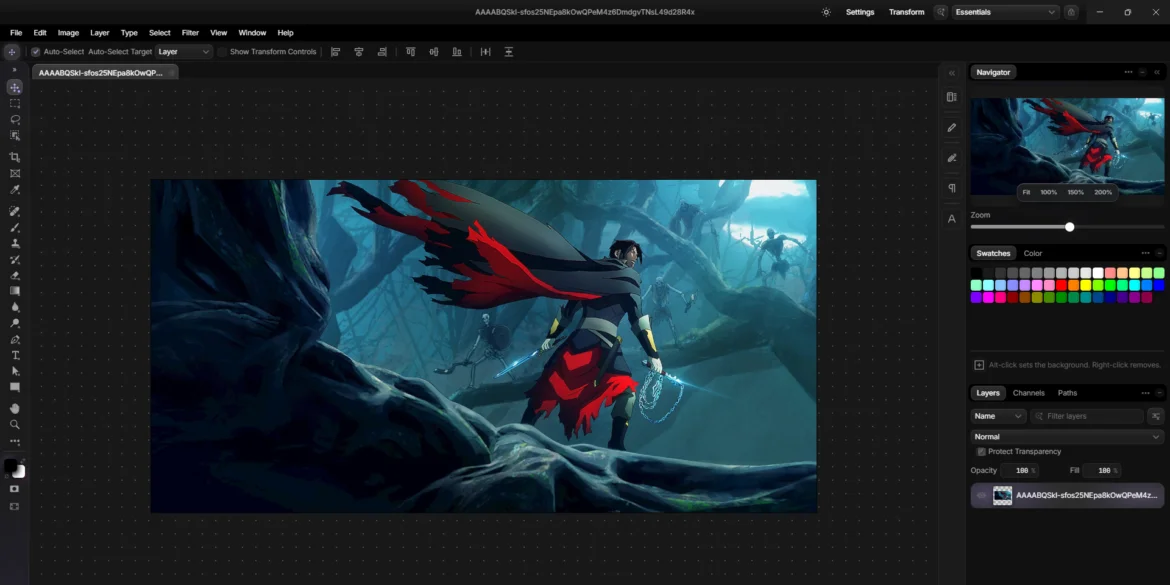Select the Crop tool
Image resolution: width=1170 pixels, height=585 pixels.
pos(14,157)
